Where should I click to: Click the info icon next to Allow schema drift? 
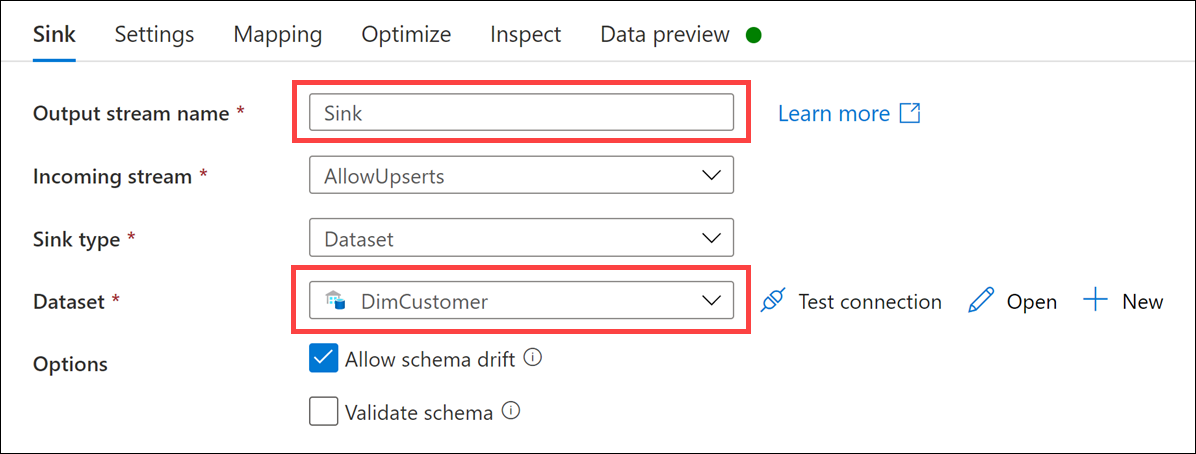(x=534, y=357)
